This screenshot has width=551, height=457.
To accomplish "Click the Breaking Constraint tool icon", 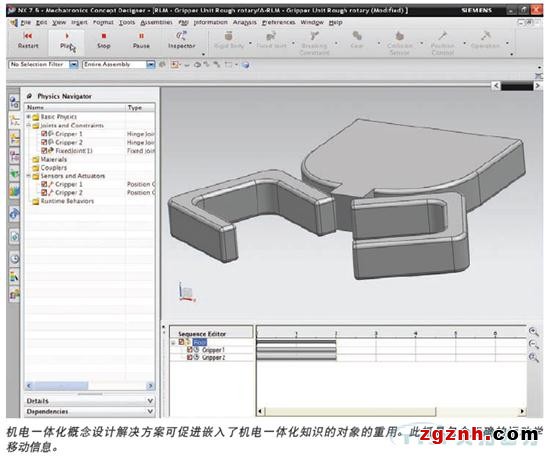I will point(315,36).
